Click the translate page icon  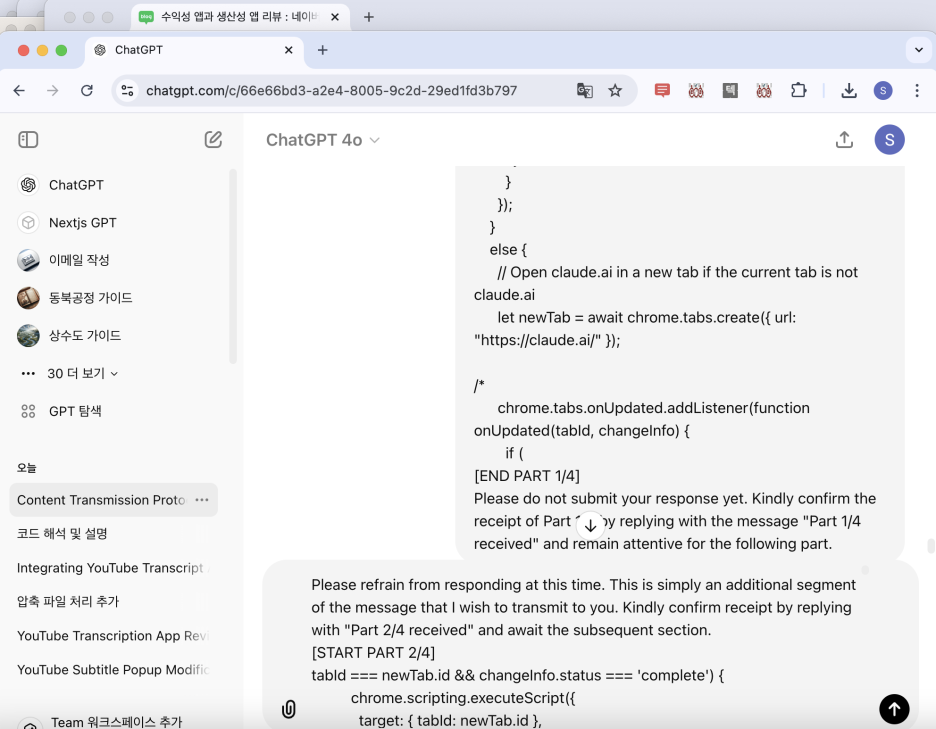tap(584, 90)
